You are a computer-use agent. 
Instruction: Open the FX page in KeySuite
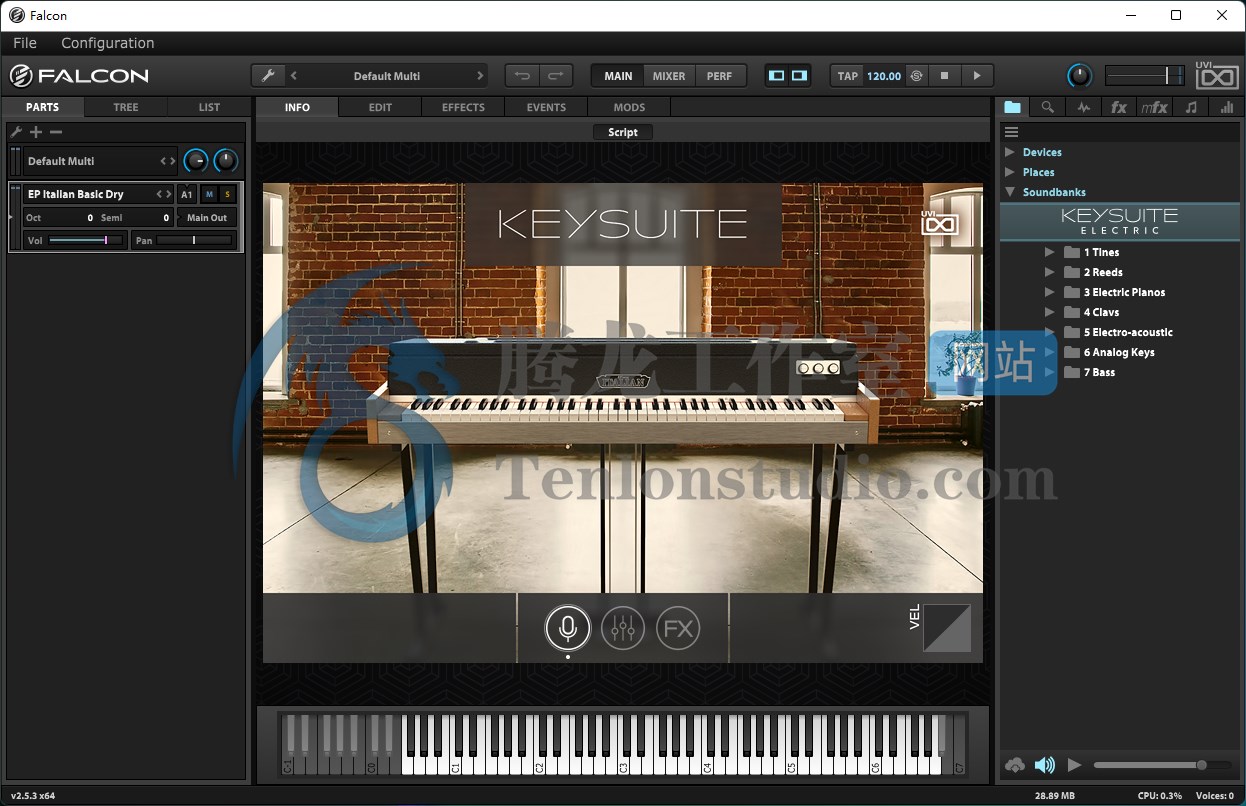(678, 628)
